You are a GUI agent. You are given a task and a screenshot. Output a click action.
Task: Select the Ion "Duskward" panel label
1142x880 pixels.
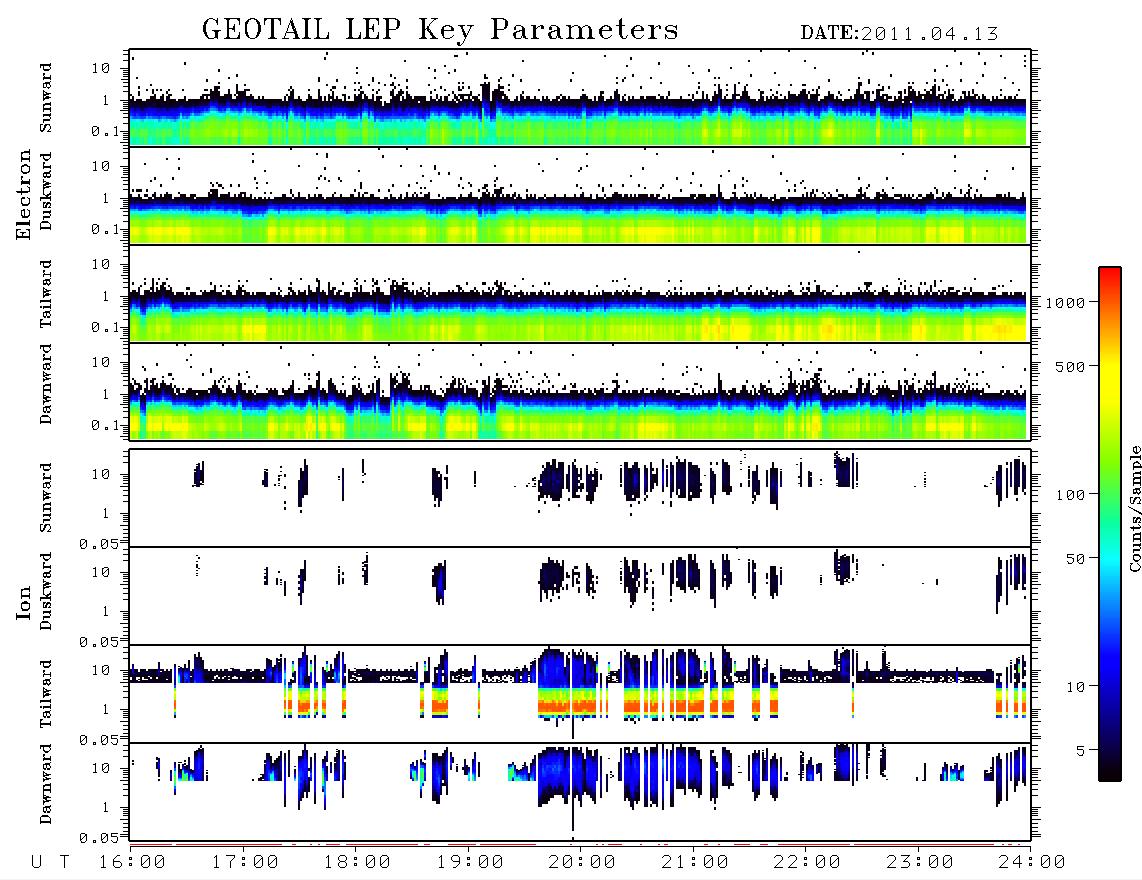[46, 591]
